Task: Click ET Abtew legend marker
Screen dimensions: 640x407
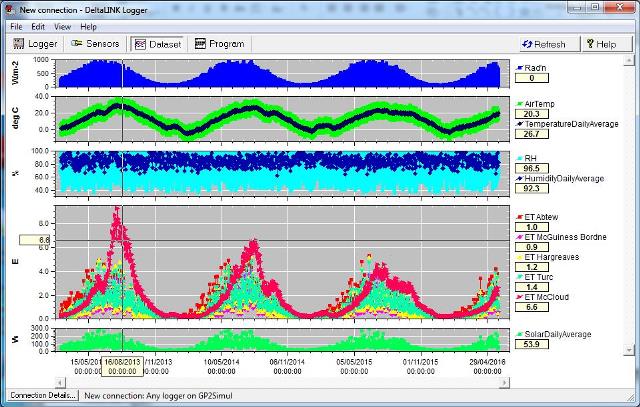Action: [520, 217]
